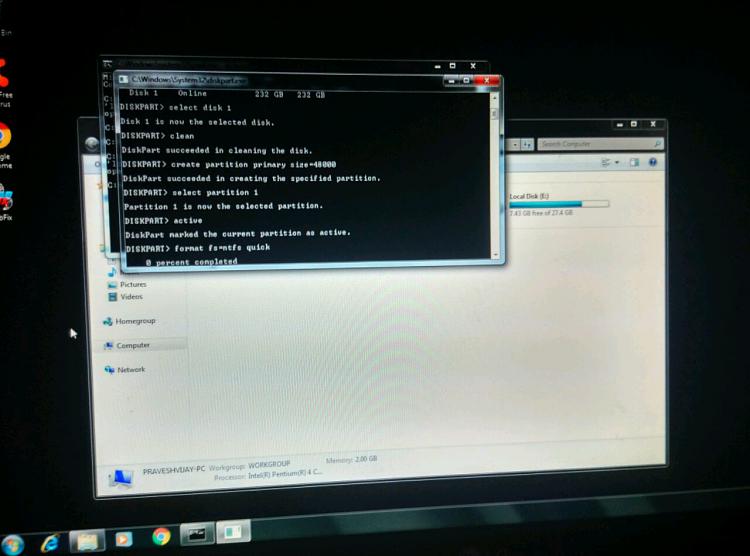
Task: Minimize the Explorer Computer window
Action: point(619,124)
